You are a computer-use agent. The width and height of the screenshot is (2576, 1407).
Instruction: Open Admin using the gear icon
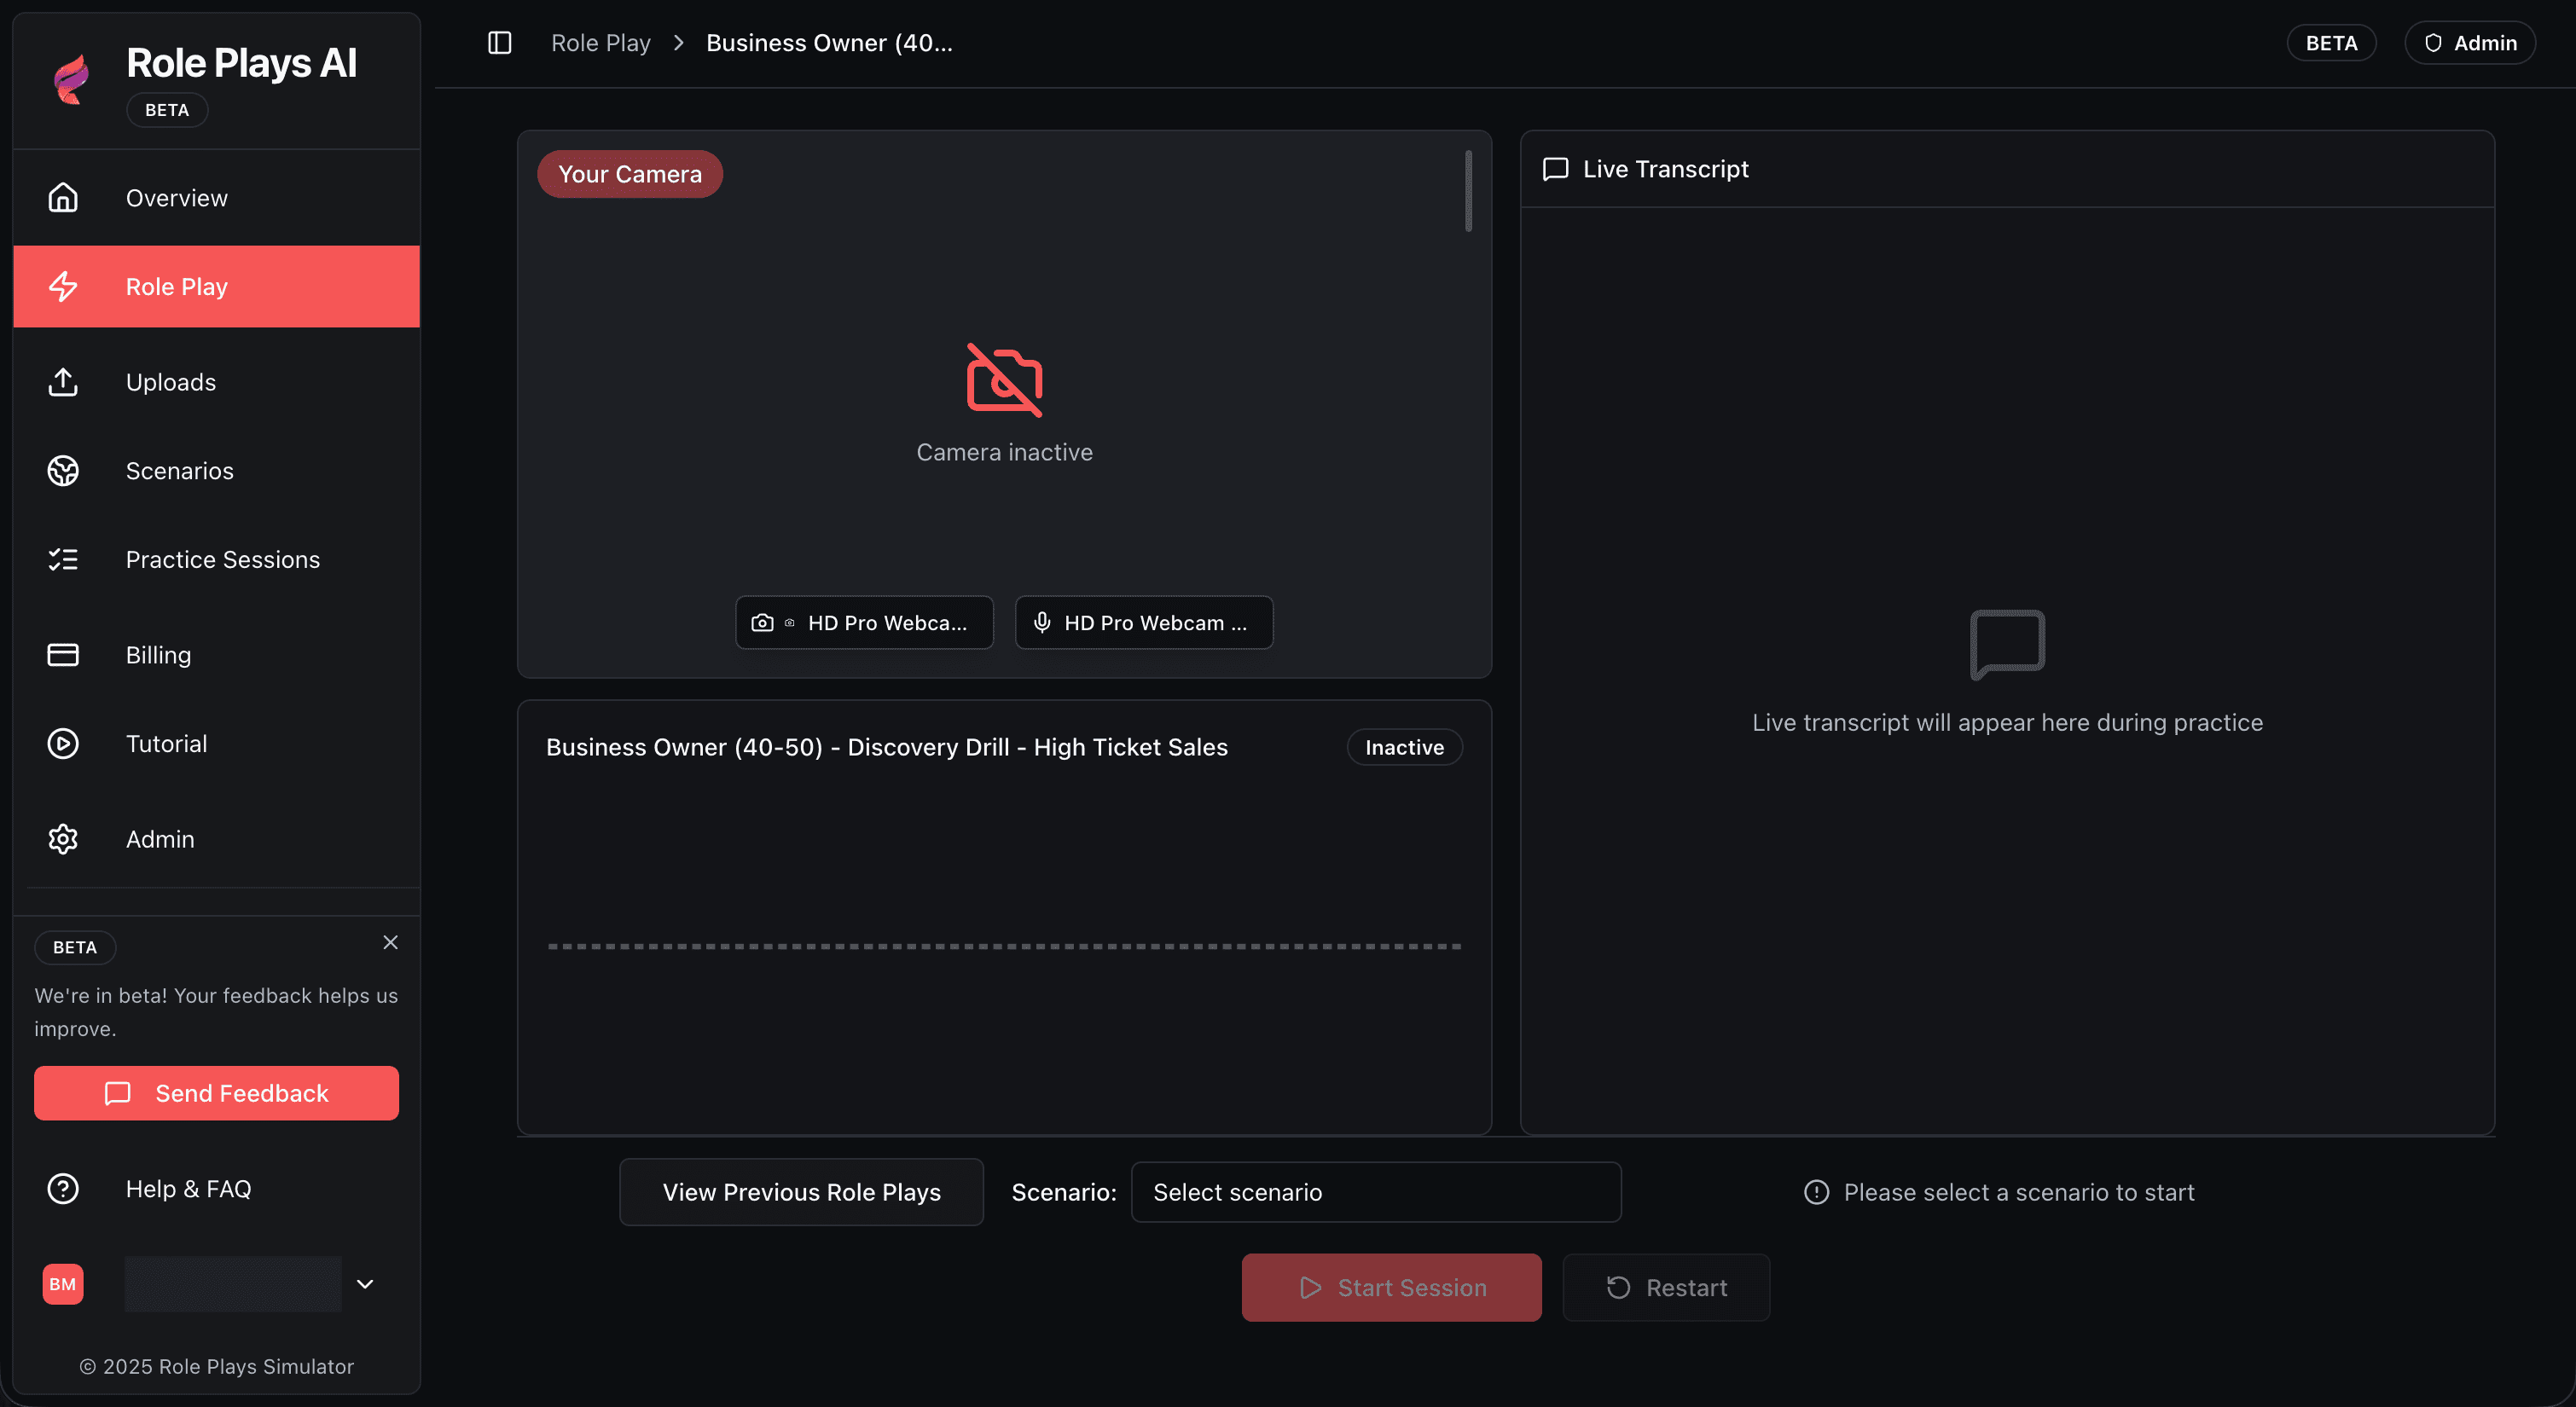click(x=63, y=839)
